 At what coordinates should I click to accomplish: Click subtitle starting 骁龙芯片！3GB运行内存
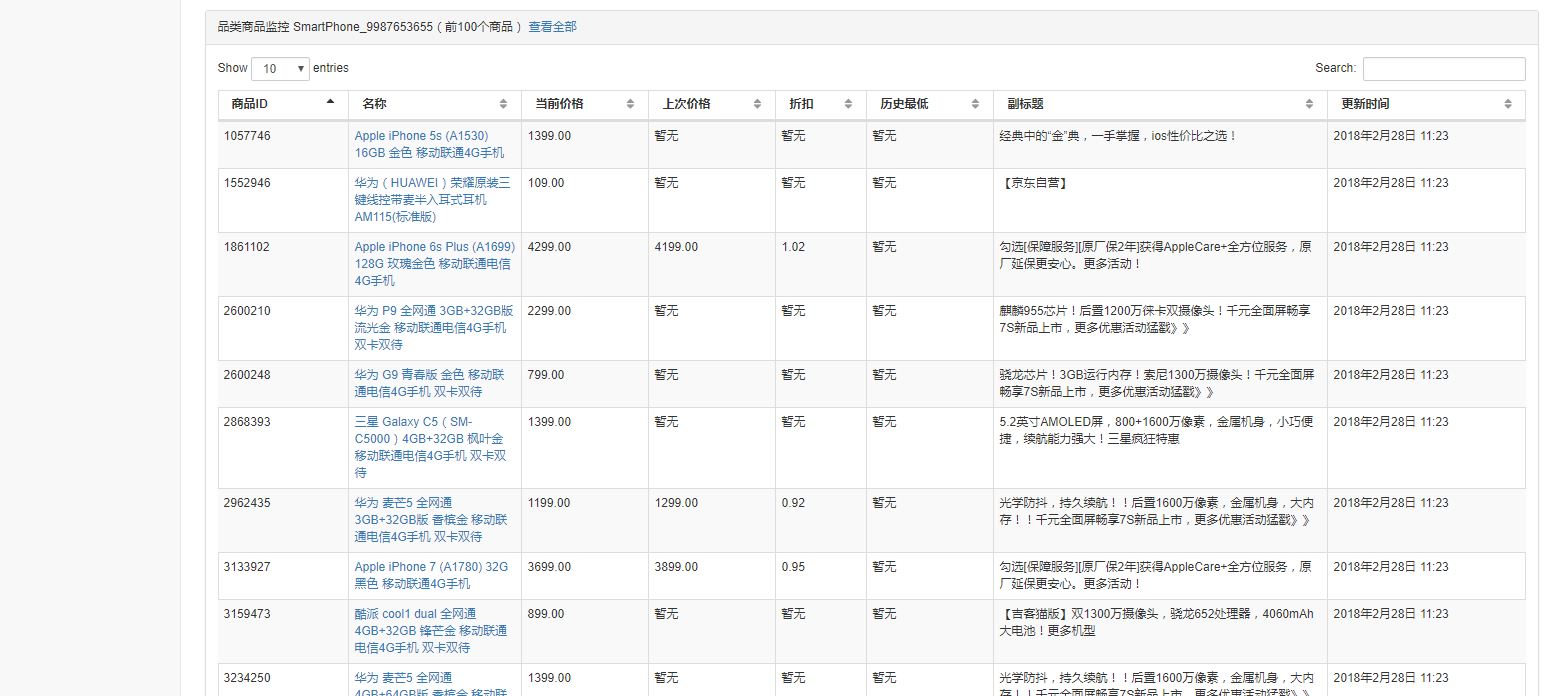[1156, 383]
